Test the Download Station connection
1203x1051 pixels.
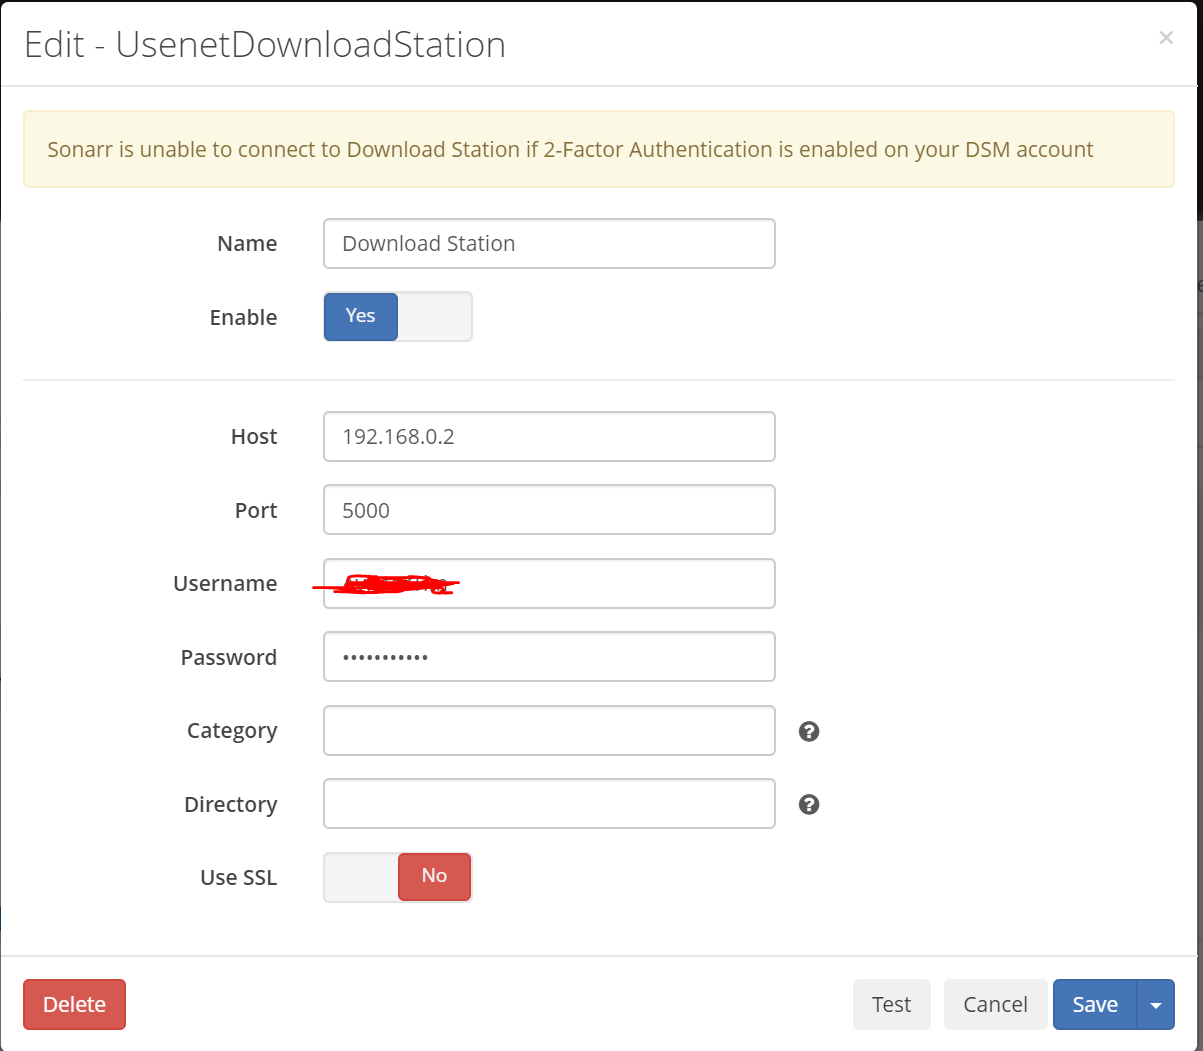pos(891,1004)
